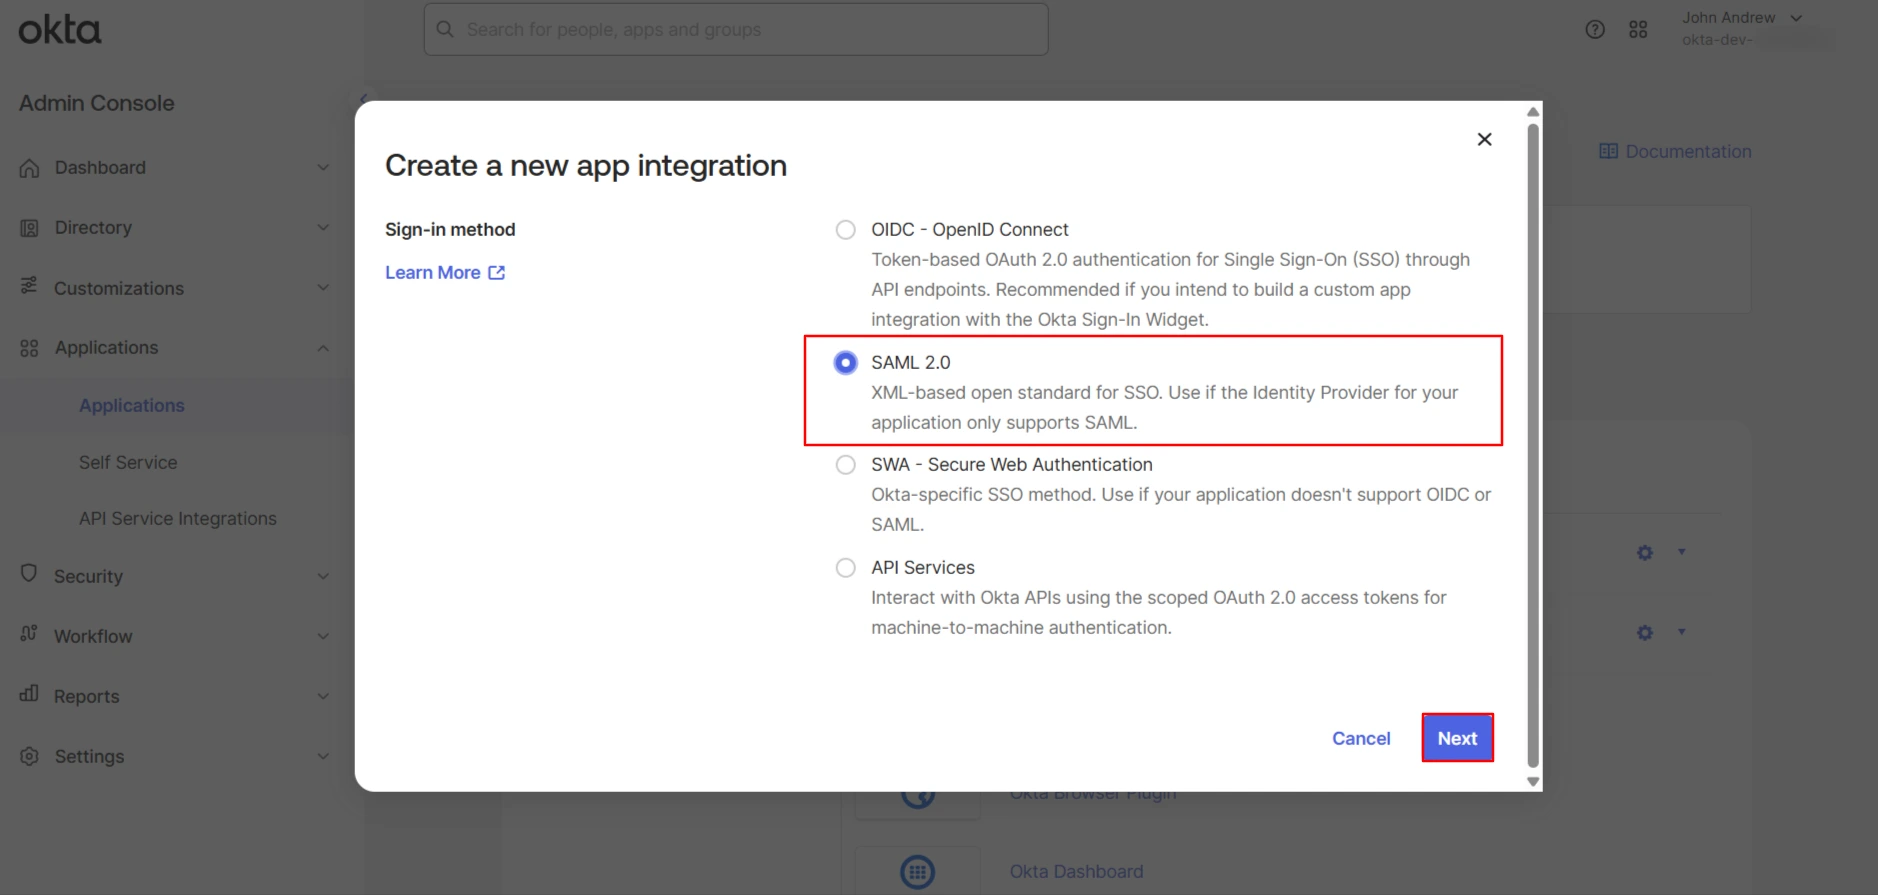The width and height of the screenshot is (1878, 895).
Task: Click the Applications grid icon in sidebar
Action: tap(29, 348)
